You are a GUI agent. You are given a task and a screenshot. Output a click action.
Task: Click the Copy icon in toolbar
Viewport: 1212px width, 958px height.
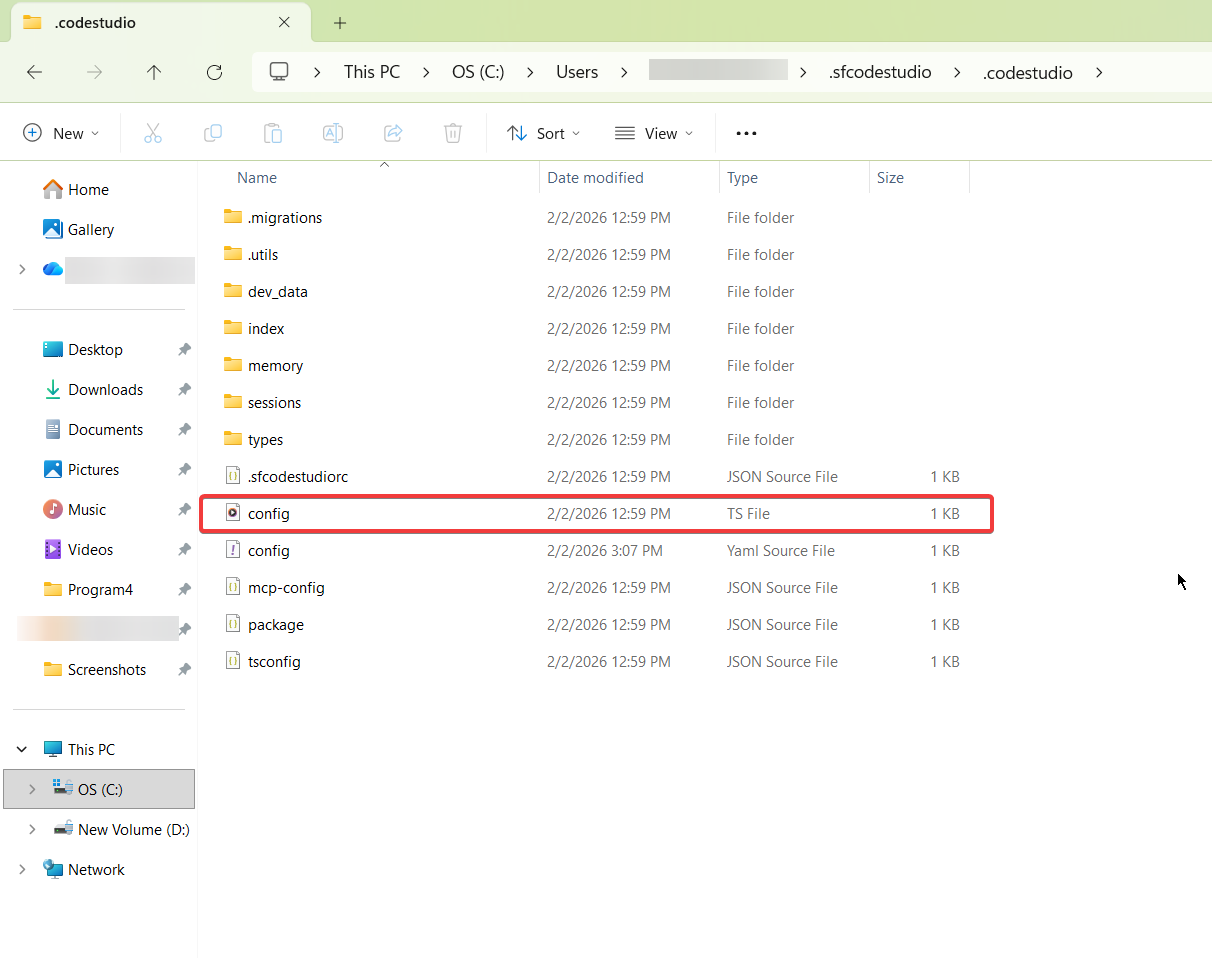pos(213,133)
